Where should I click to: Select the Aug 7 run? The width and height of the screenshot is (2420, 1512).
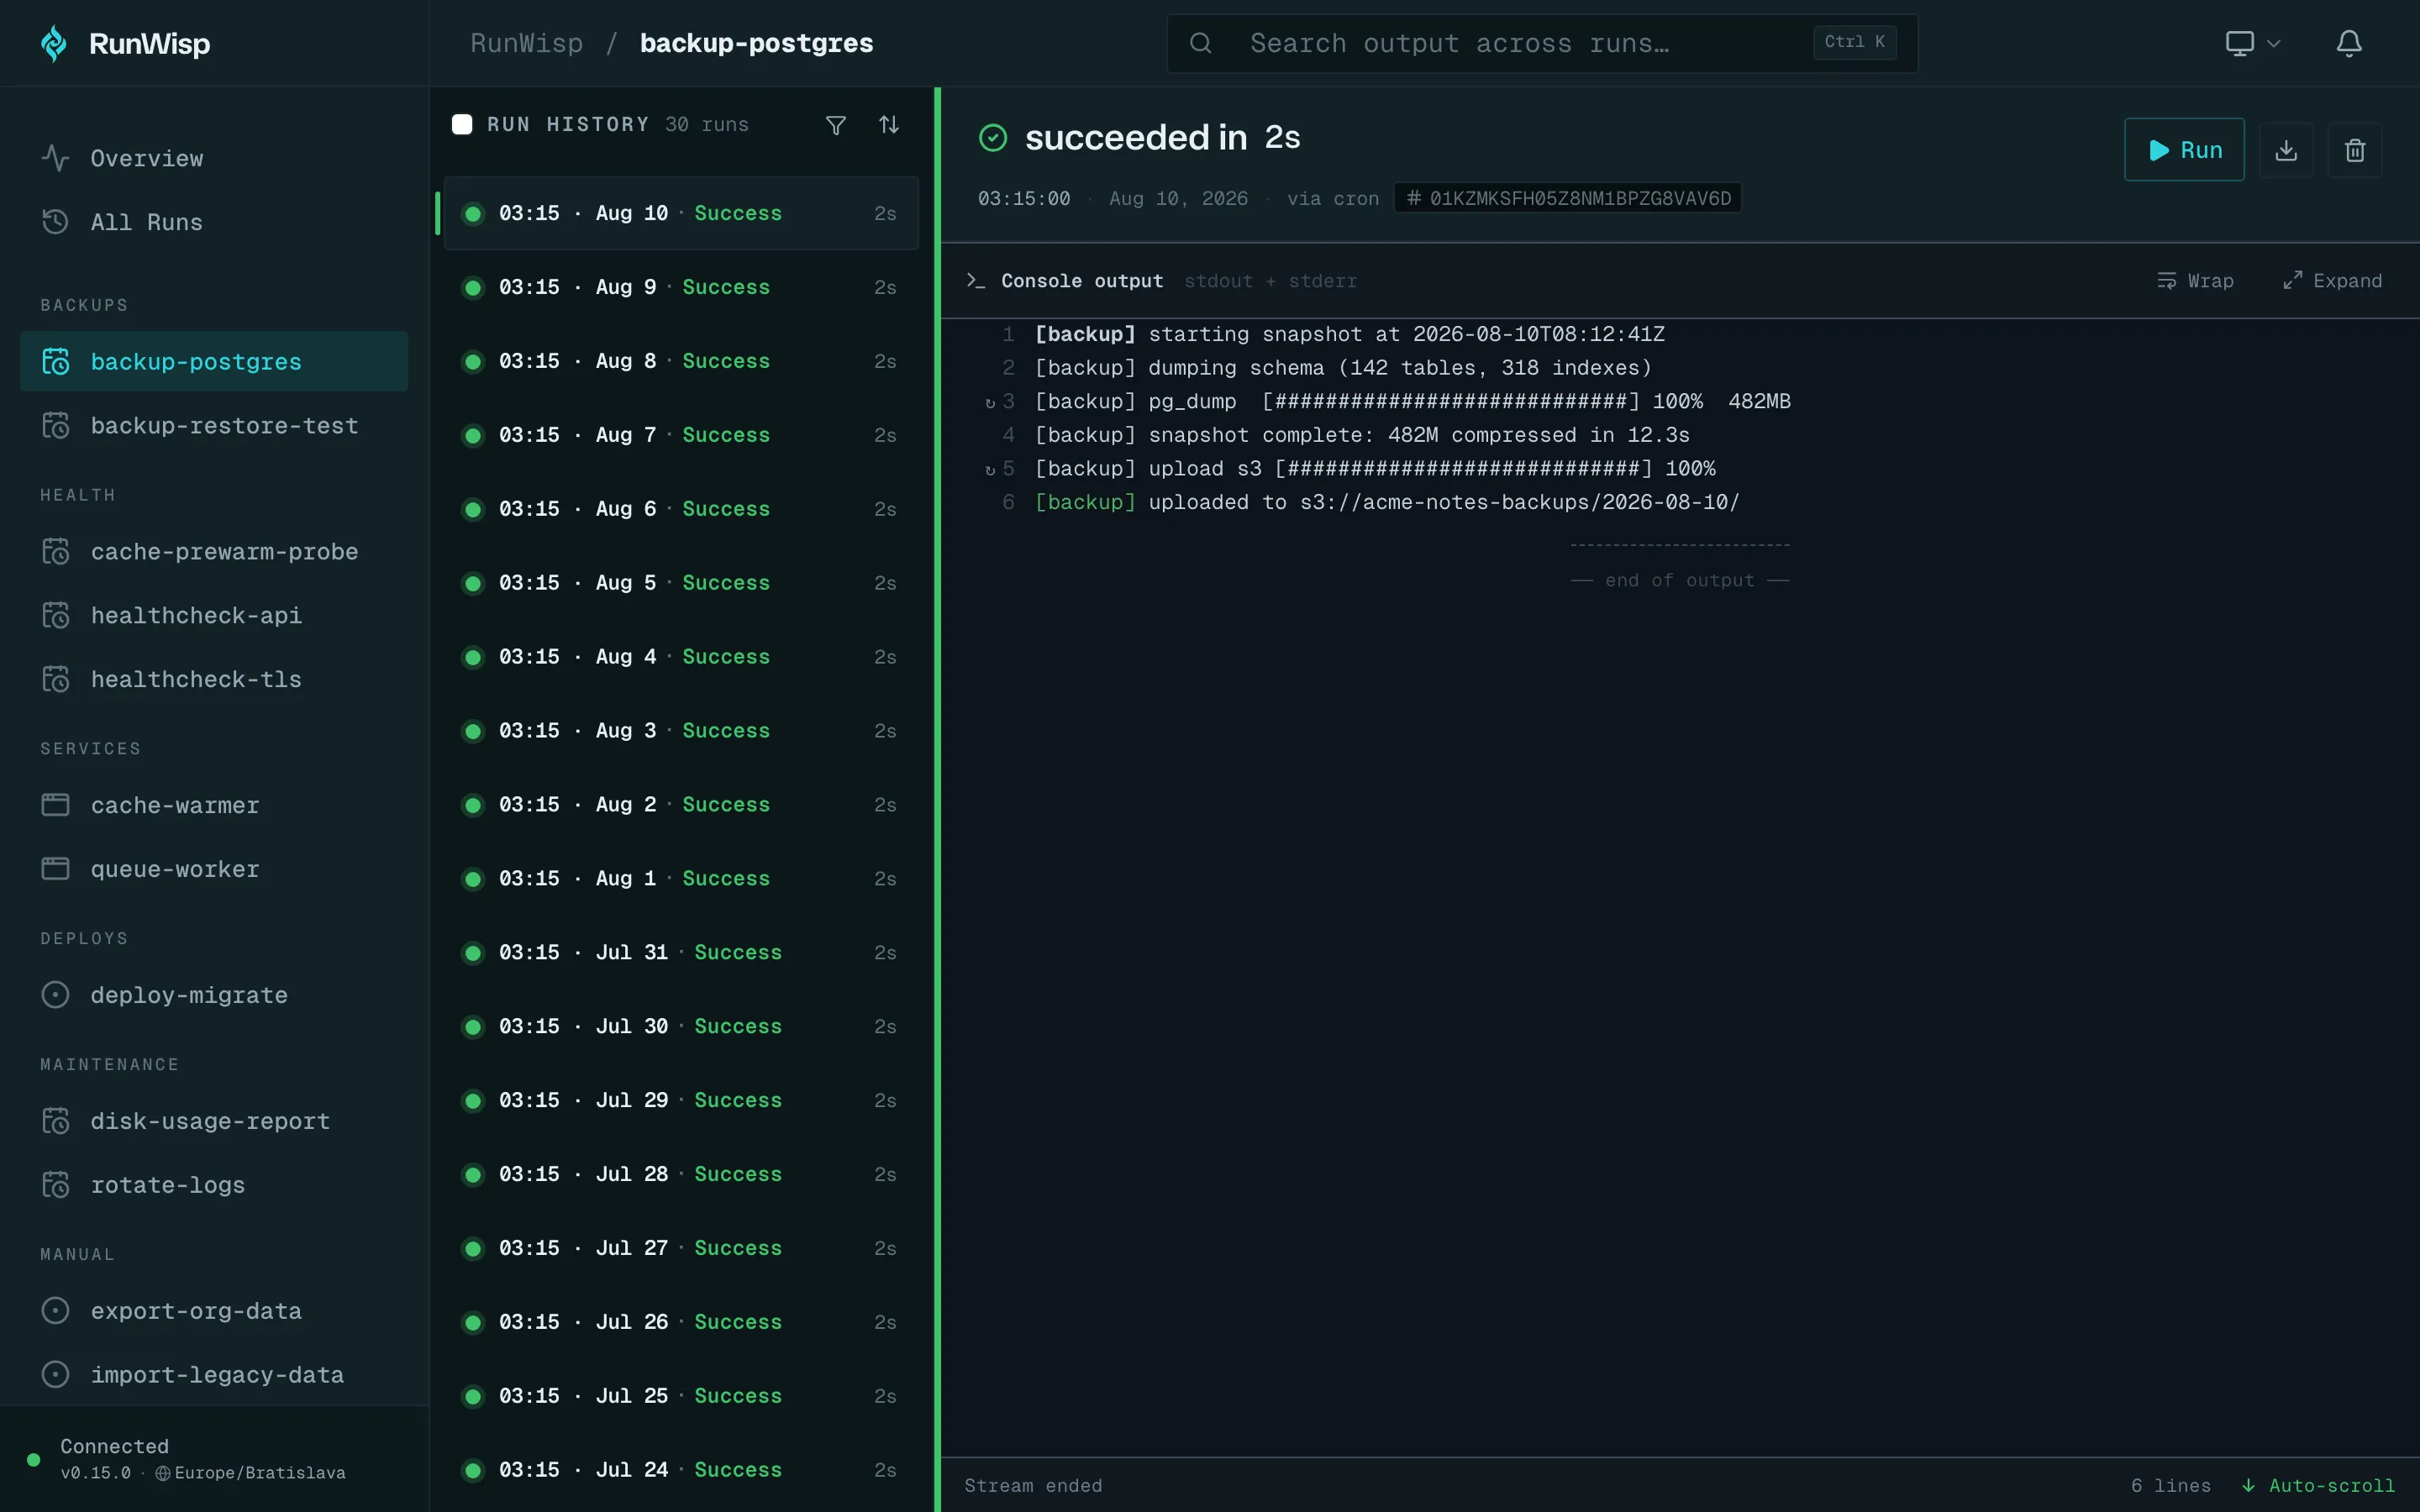[x=681, y=435]
